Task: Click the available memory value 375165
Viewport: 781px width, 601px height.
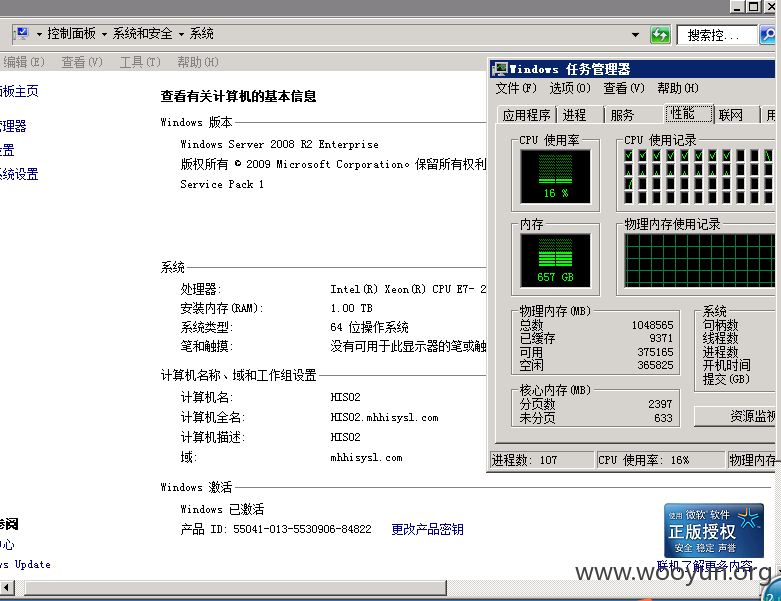Action: 655,352
